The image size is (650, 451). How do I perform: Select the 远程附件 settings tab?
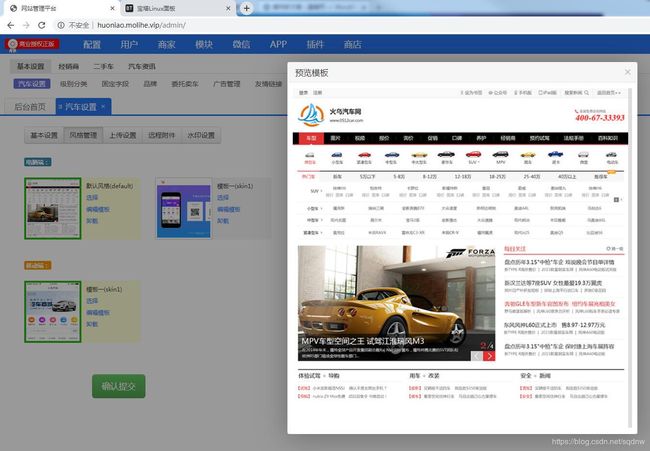(162, 135)
